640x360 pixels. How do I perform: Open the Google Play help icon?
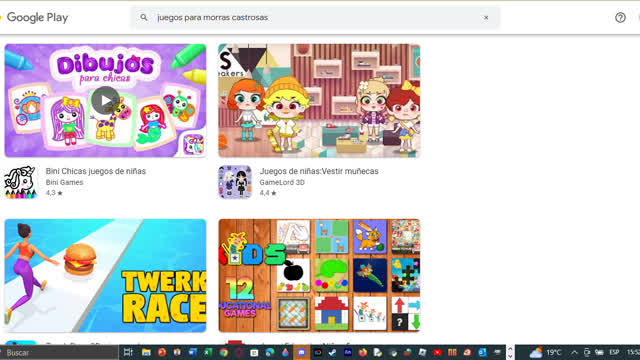coord(620,18)
